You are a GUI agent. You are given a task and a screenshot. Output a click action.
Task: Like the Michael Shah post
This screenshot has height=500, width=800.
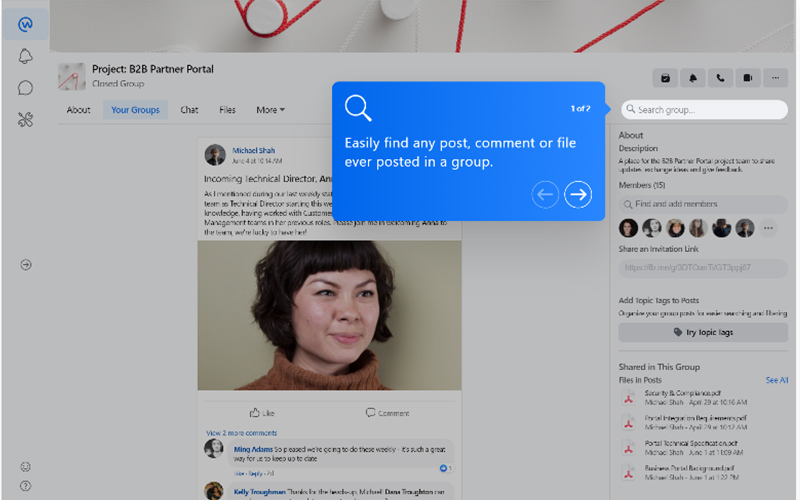[x=262, y=413]
